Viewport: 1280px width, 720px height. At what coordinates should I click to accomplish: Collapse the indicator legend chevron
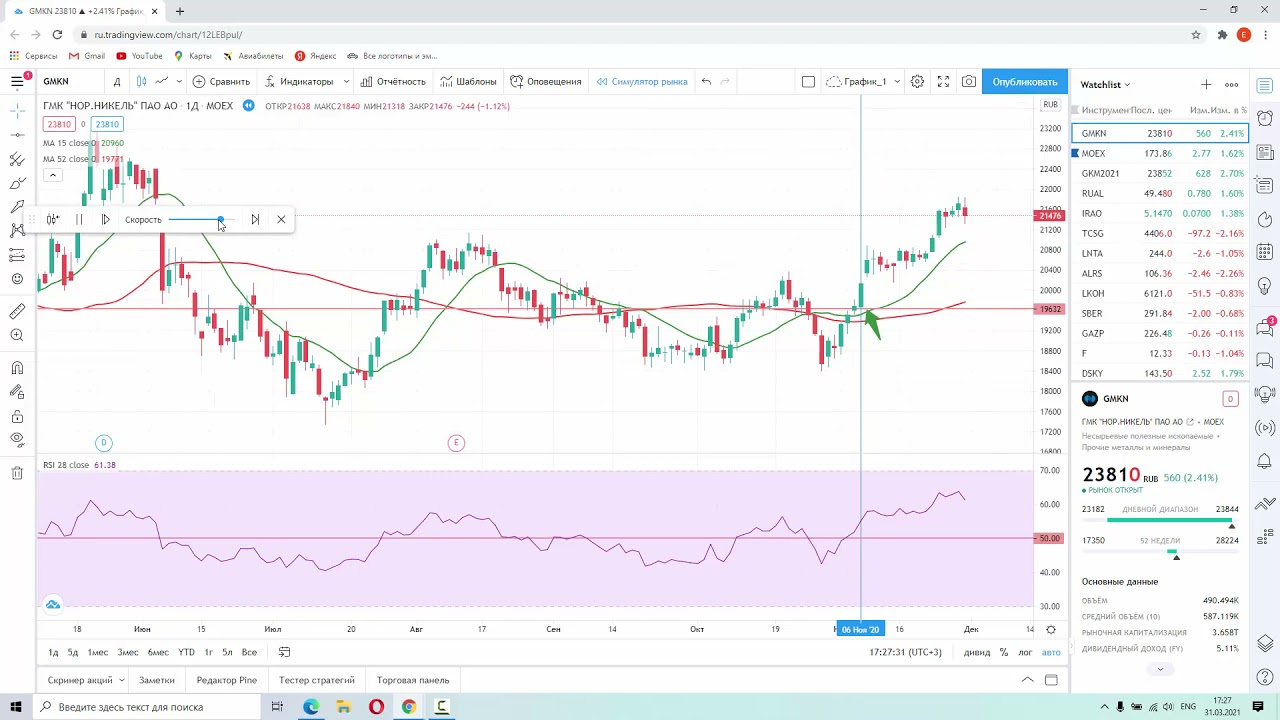[52, 175]
